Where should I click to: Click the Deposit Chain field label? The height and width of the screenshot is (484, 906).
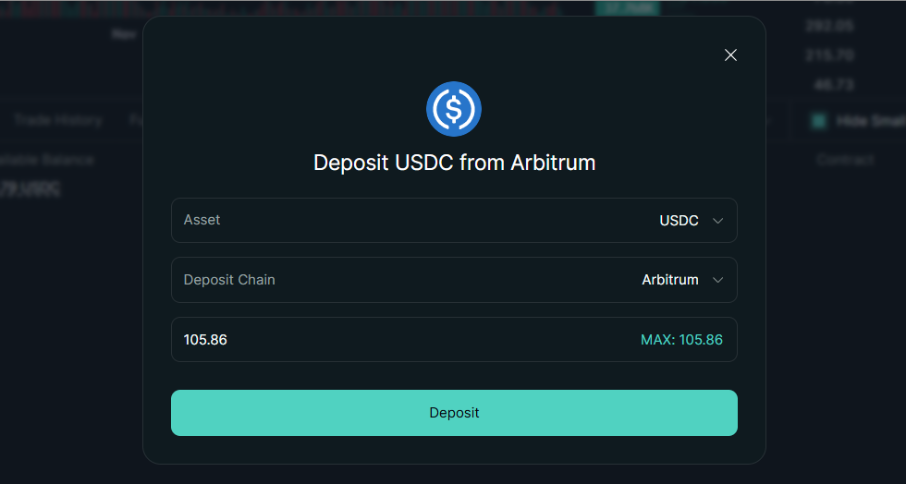click(x=229, y=280)
